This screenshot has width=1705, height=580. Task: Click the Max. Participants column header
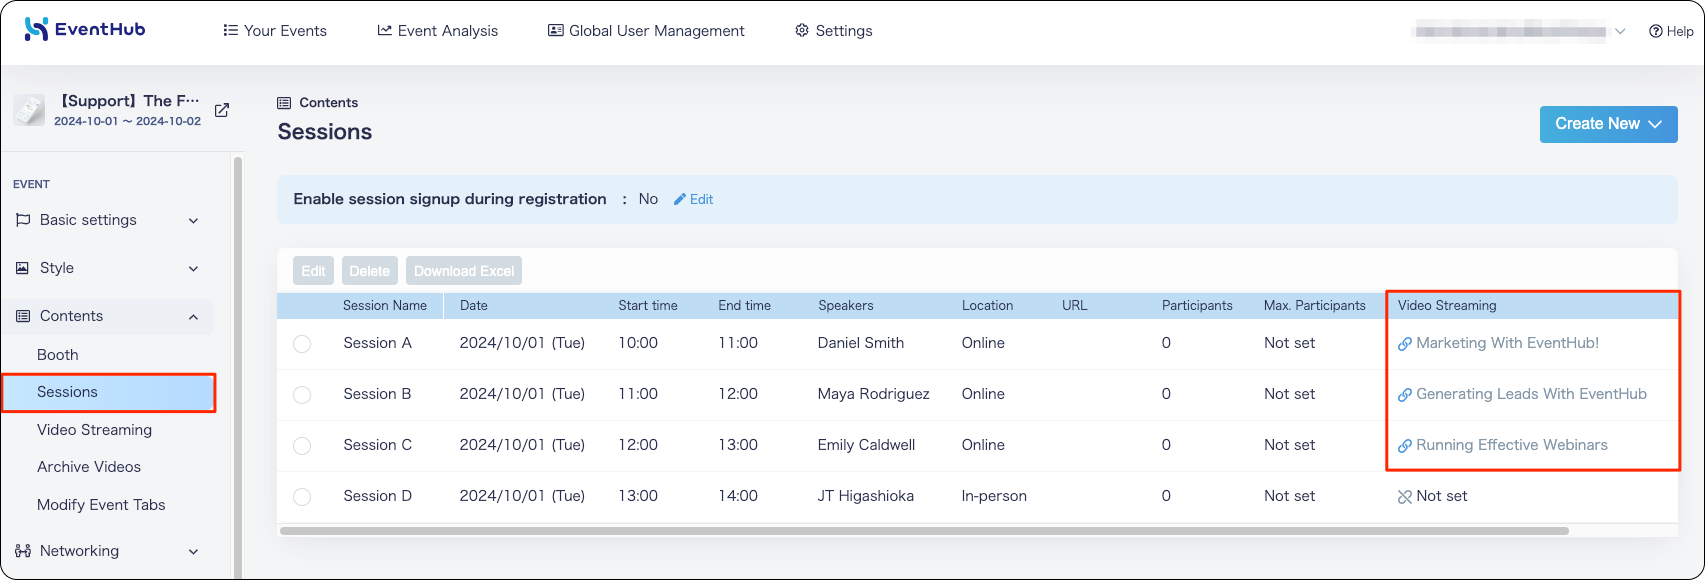pos(1315,306)
